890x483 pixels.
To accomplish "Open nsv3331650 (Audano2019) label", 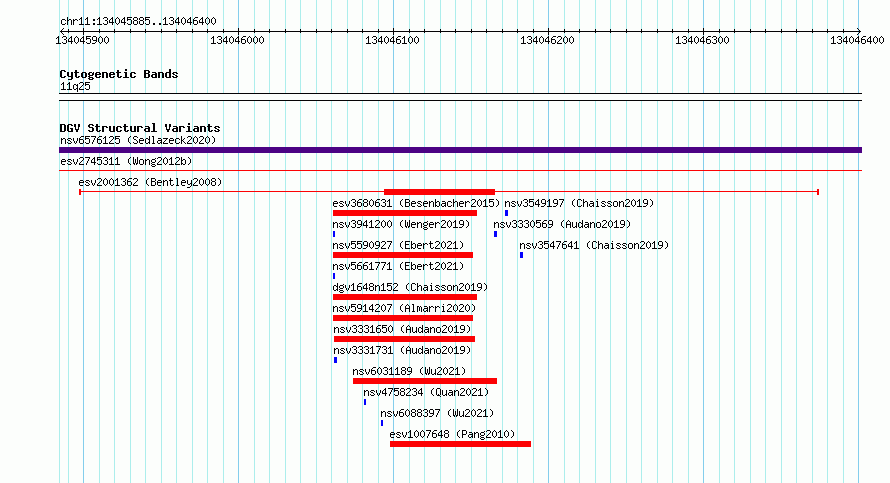I will (x=402, y=329).
